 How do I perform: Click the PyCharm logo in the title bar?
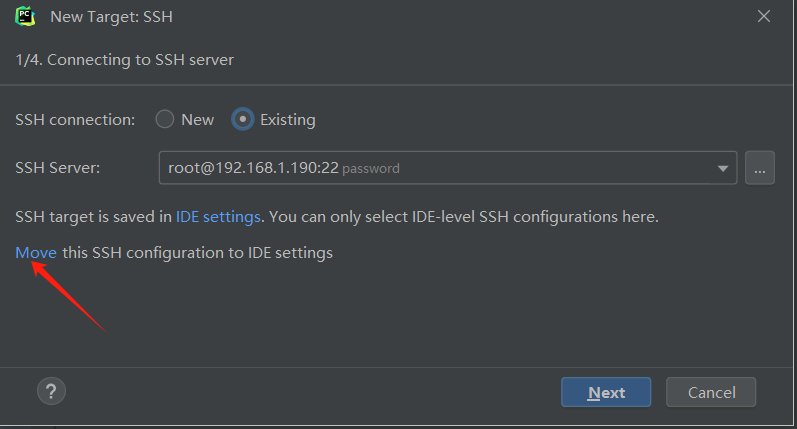point(25,17)
